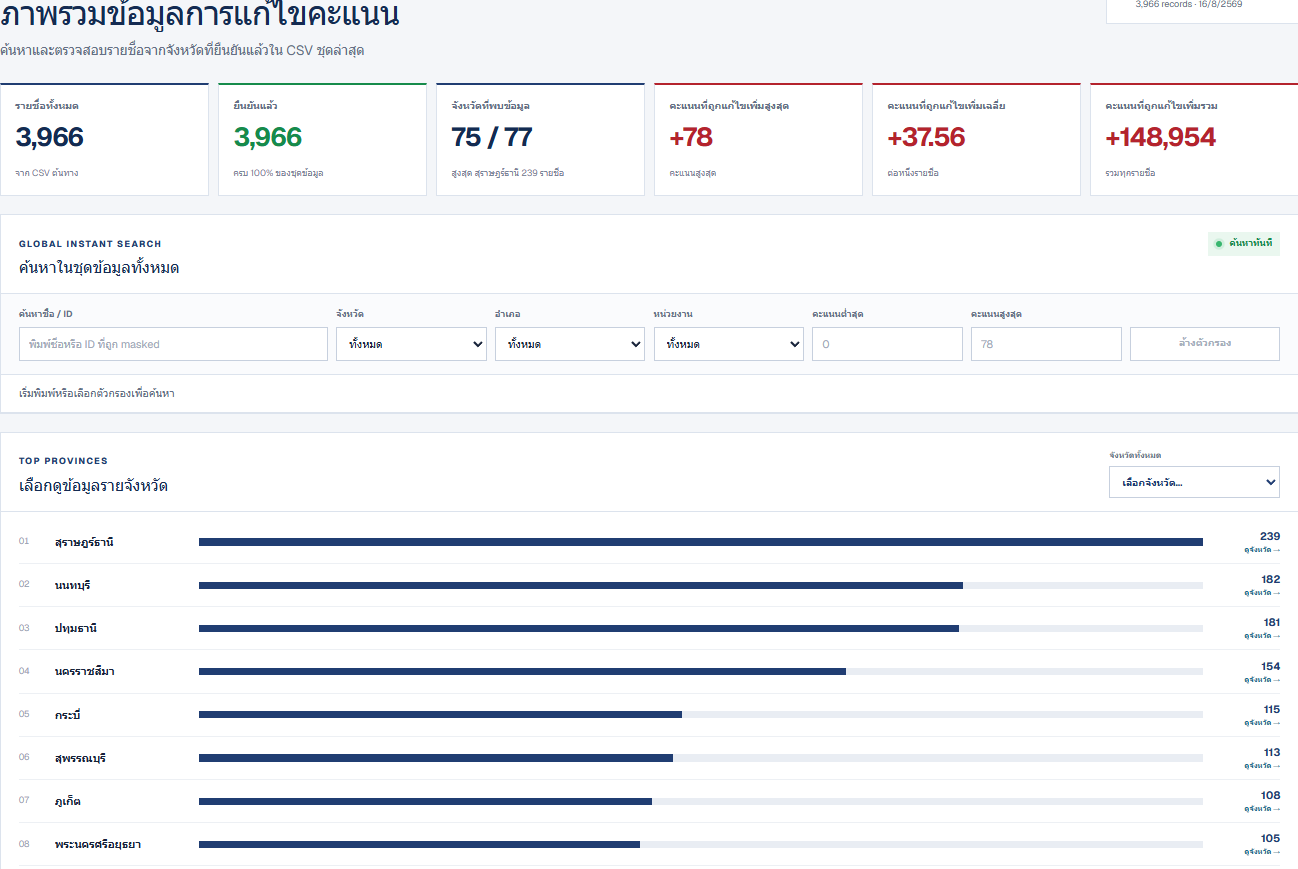Open the หน่วยงาน filter dropdown
1298x869 pixels.
click(x=729, y=344)
